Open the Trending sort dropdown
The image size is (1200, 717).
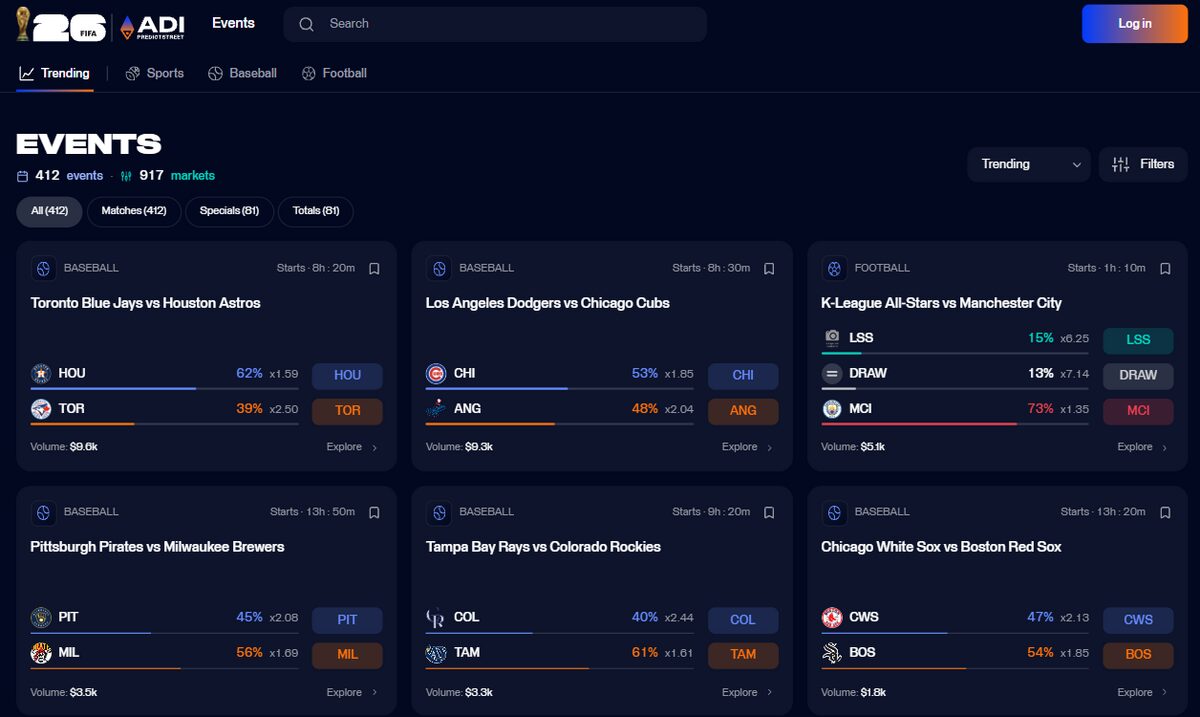pyautogui.click(x=1029, y=164)
